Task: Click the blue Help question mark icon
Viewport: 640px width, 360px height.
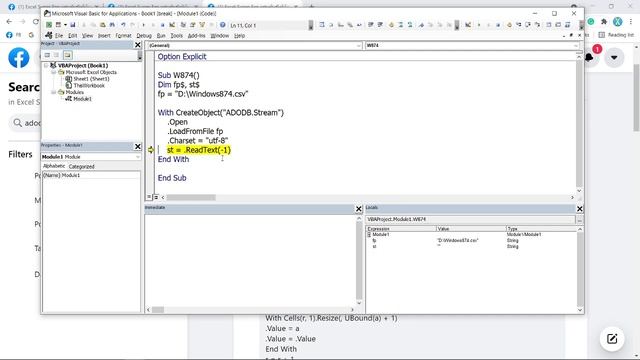Action: (x=222, y=25)
